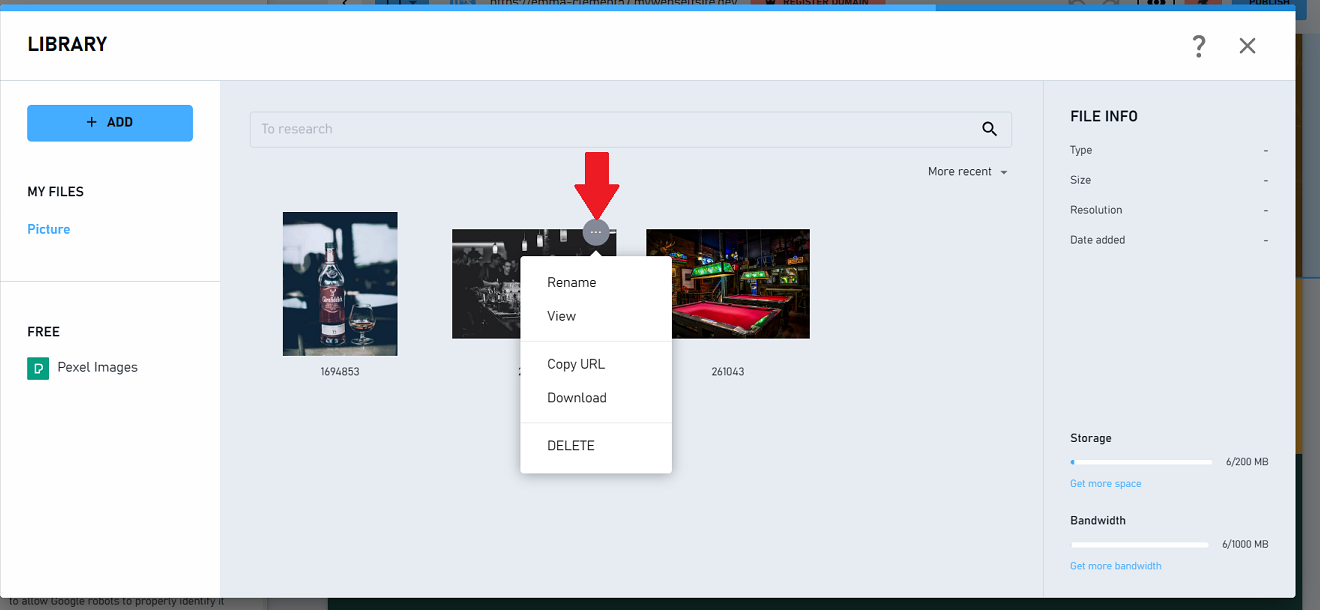Screen dimensions: 1320x610
Task: Select the whisky bottle thumbnail 1694853
Action: (x=340, y=284)
